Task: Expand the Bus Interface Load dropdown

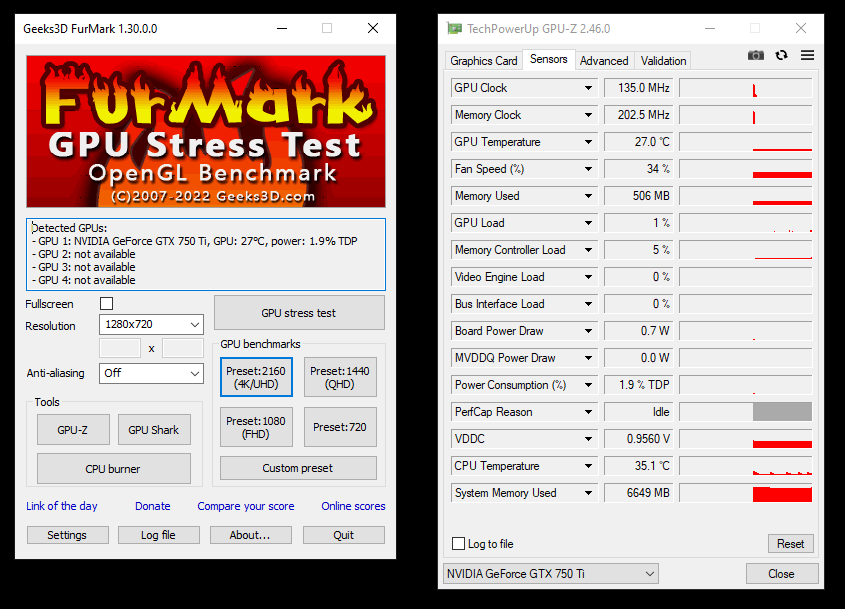Action: [x=588, y=303]
